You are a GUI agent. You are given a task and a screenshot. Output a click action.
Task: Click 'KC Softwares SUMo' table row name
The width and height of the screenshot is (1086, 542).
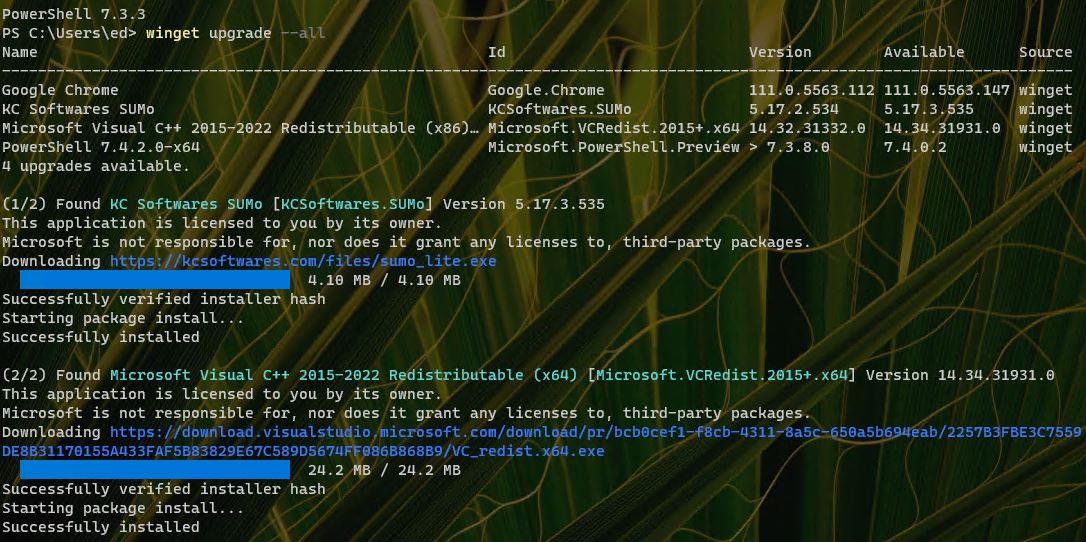pos(78,109)
